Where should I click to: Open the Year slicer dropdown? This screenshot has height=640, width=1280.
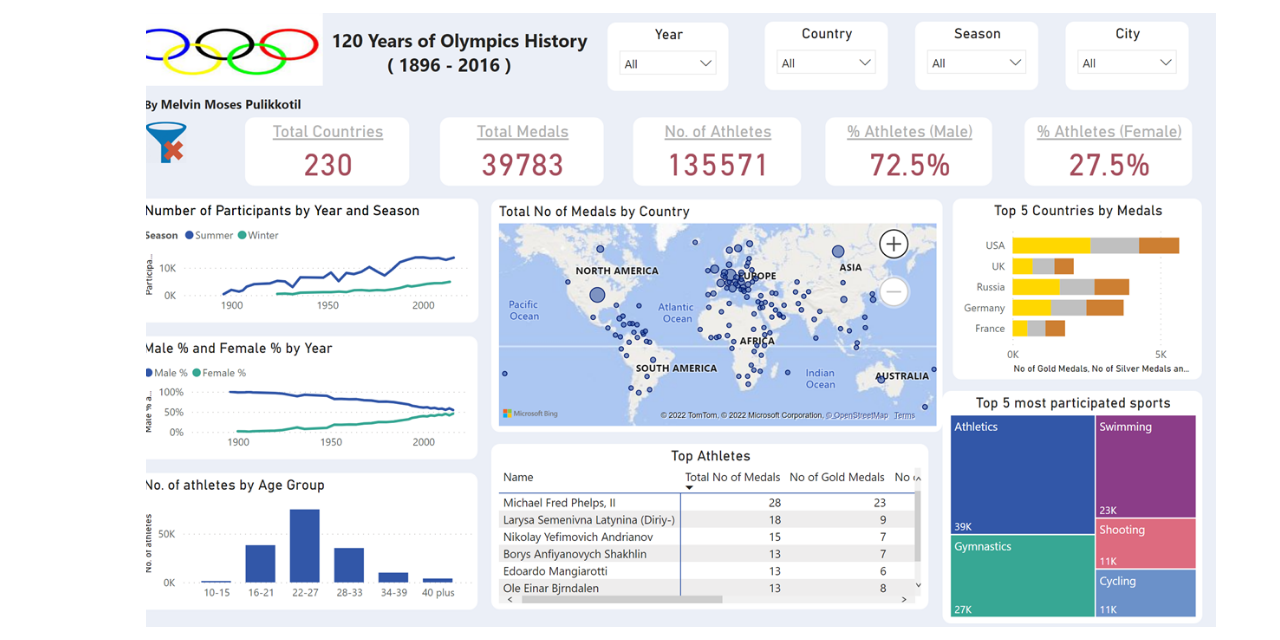pyautogui.click(x=706, y=61)
